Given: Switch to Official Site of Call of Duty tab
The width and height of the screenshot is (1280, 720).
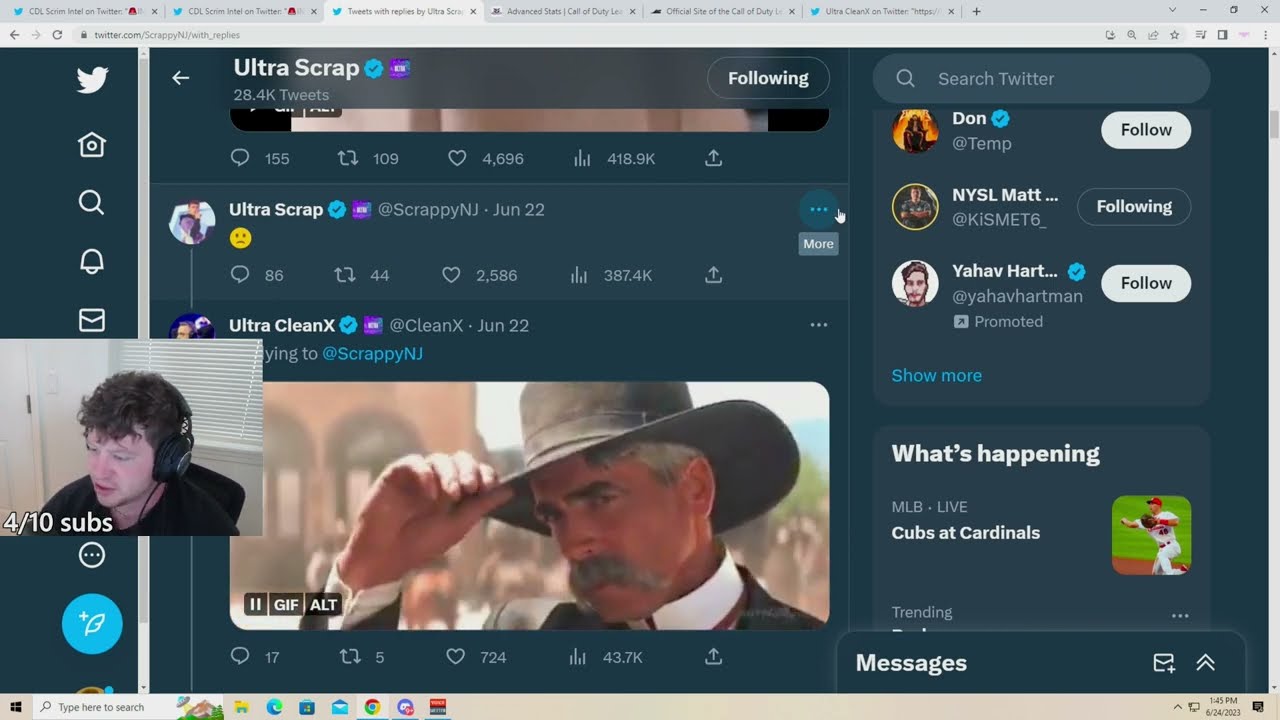Looking at the screenshot, I should click(721, 11).
